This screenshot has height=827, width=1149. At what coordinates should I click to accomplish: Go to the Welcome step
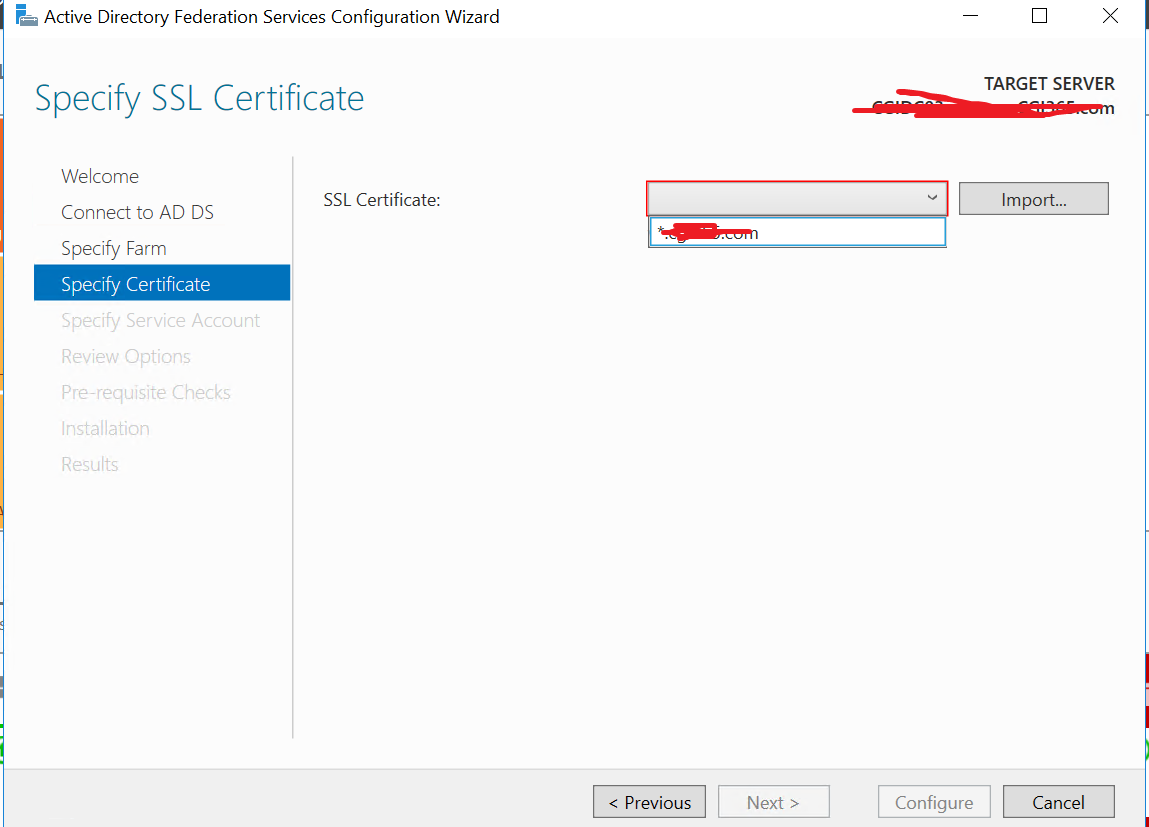[100, 176]
